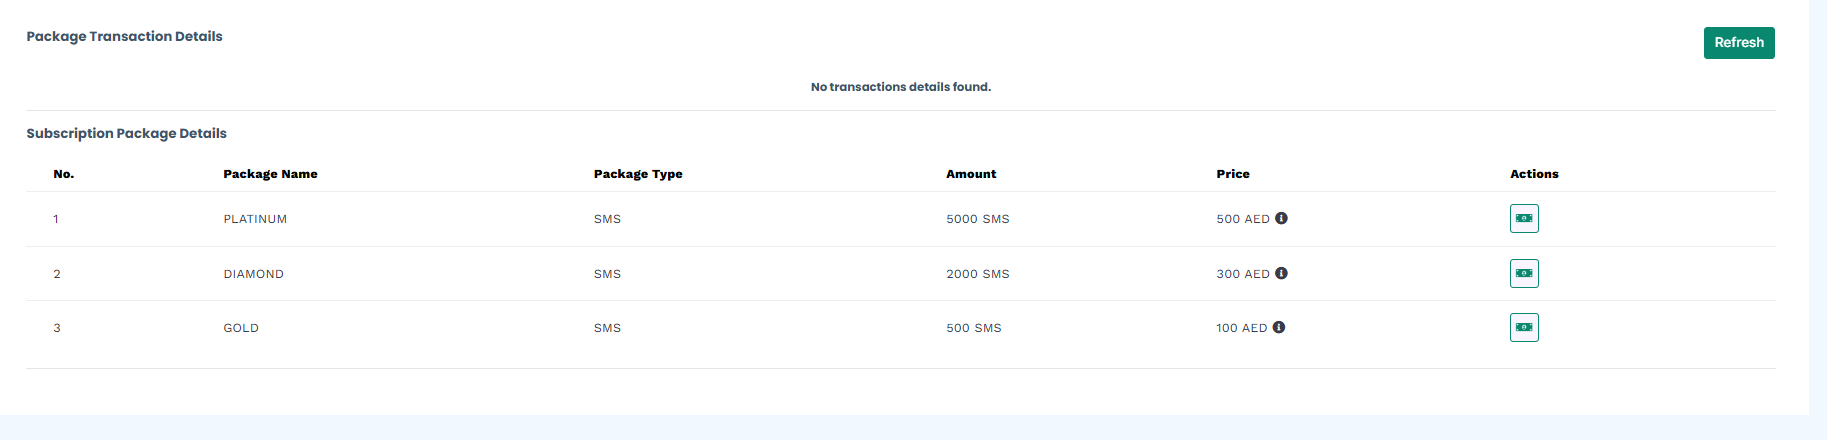Select the 5000 SMS amount cell

(x=978, y=219)
